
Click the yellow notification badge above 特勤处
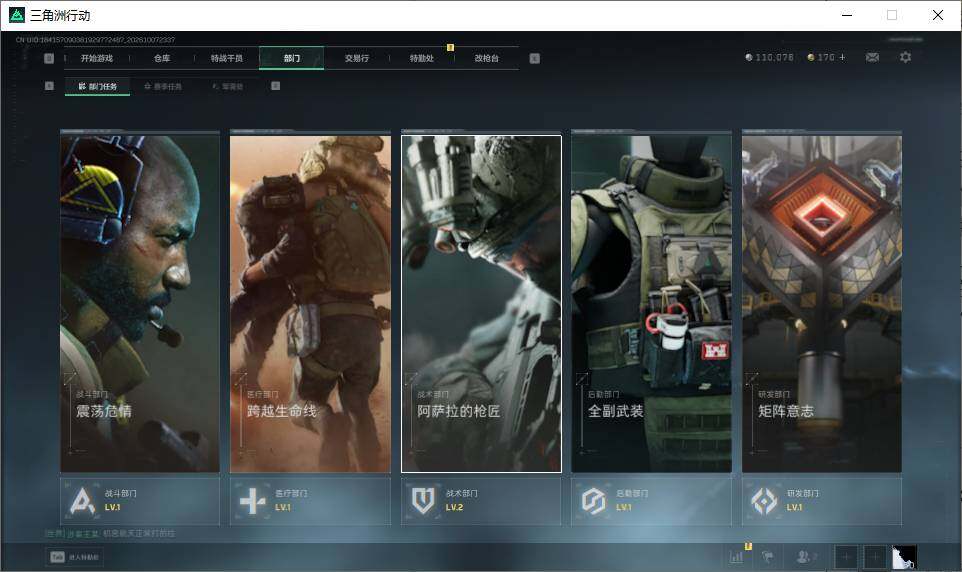click(x=450, y=47)
